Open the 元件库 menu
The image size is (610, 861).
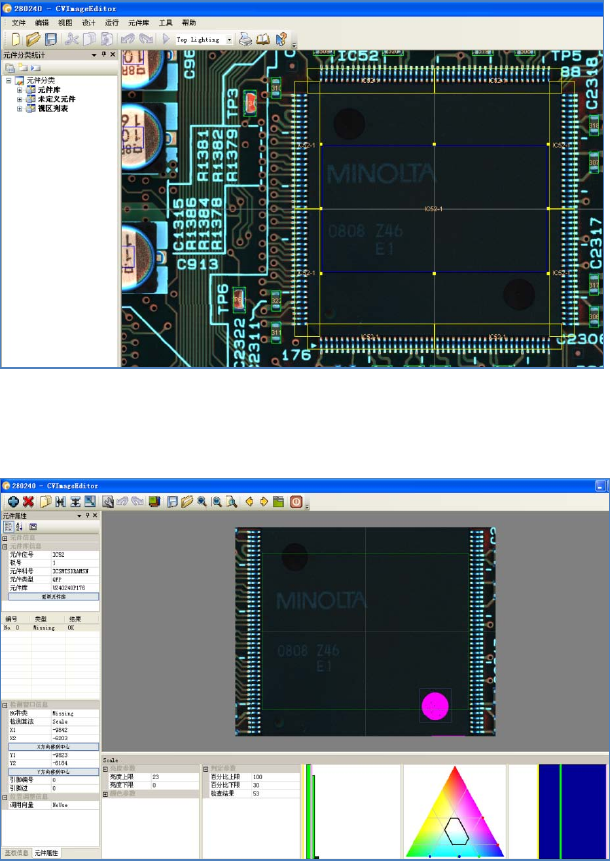(x=139, y=23)
